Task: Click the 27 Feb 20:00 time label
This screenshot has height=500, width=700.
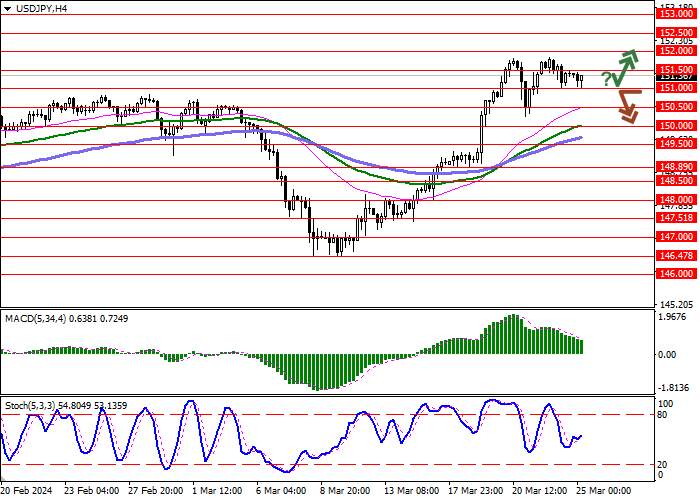Action: [156, 491]
